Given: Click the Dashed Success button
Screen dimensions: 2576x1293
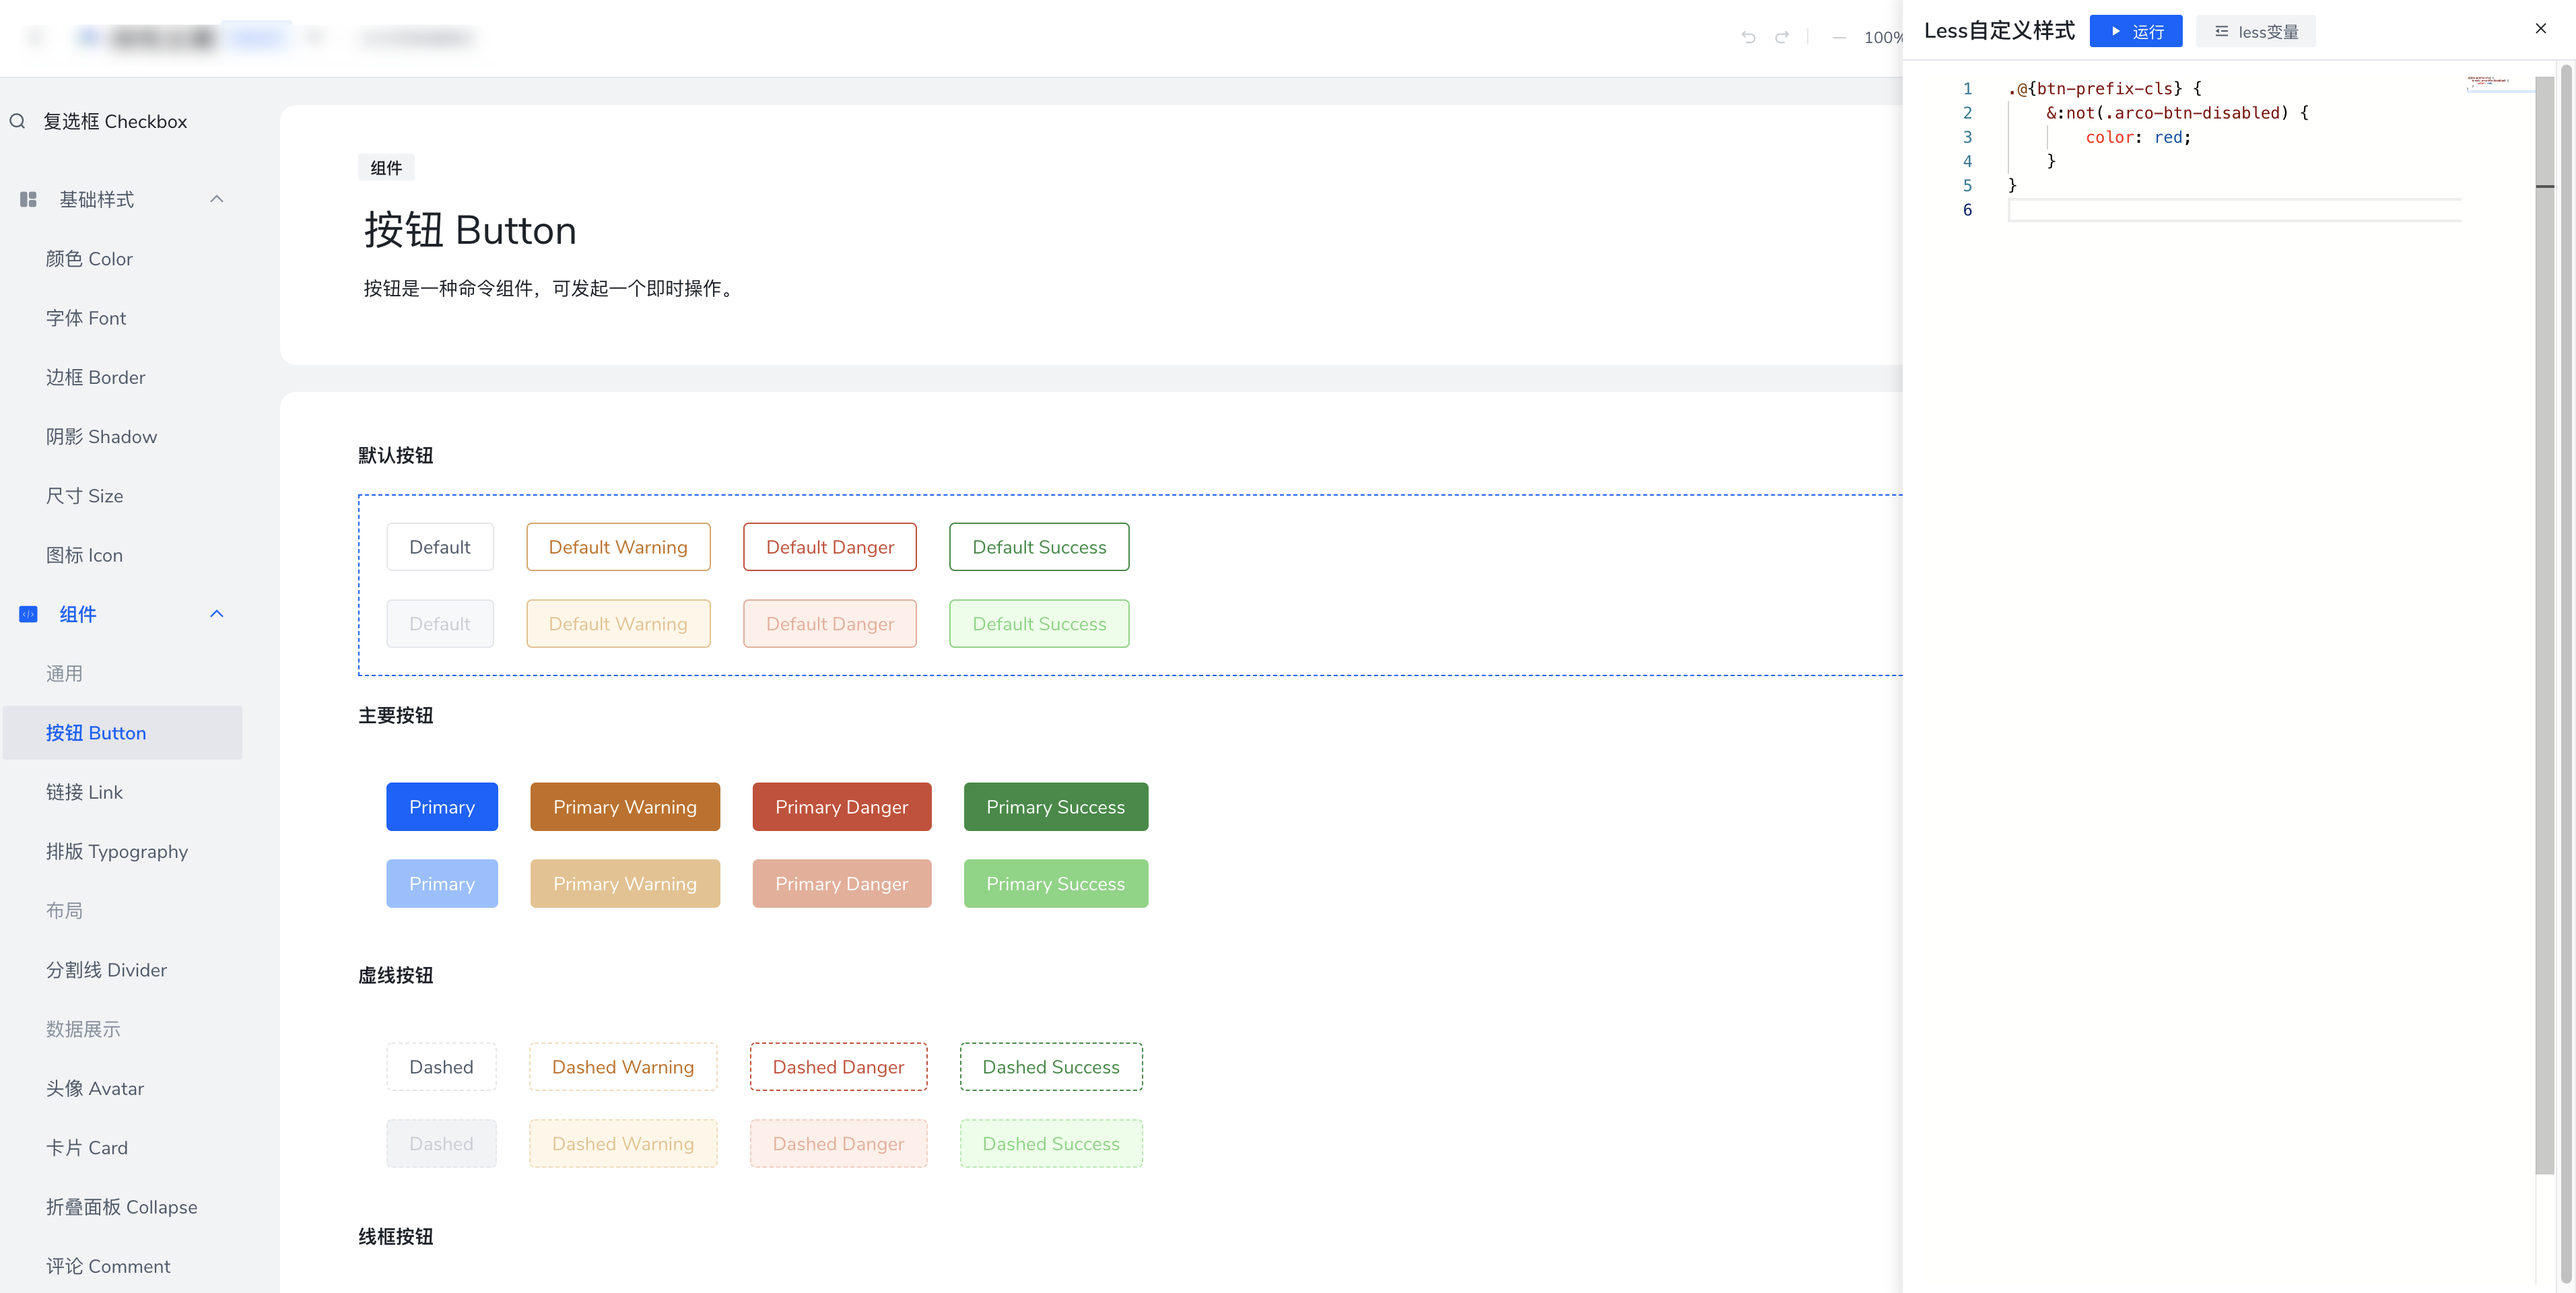Looking at the screenshot, I should coord(1050,1067).
